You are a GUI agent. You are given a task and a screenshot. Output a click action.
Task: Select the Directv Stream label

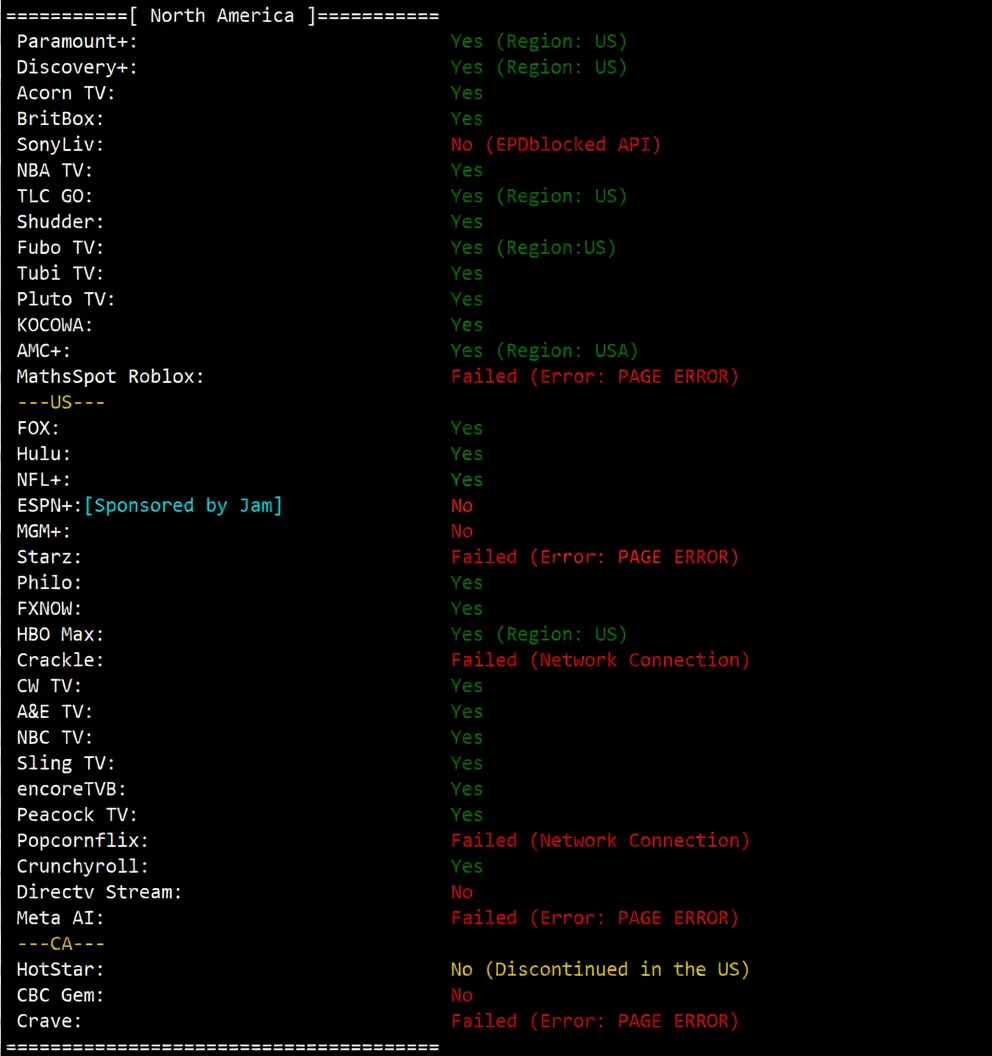[99, 892]
